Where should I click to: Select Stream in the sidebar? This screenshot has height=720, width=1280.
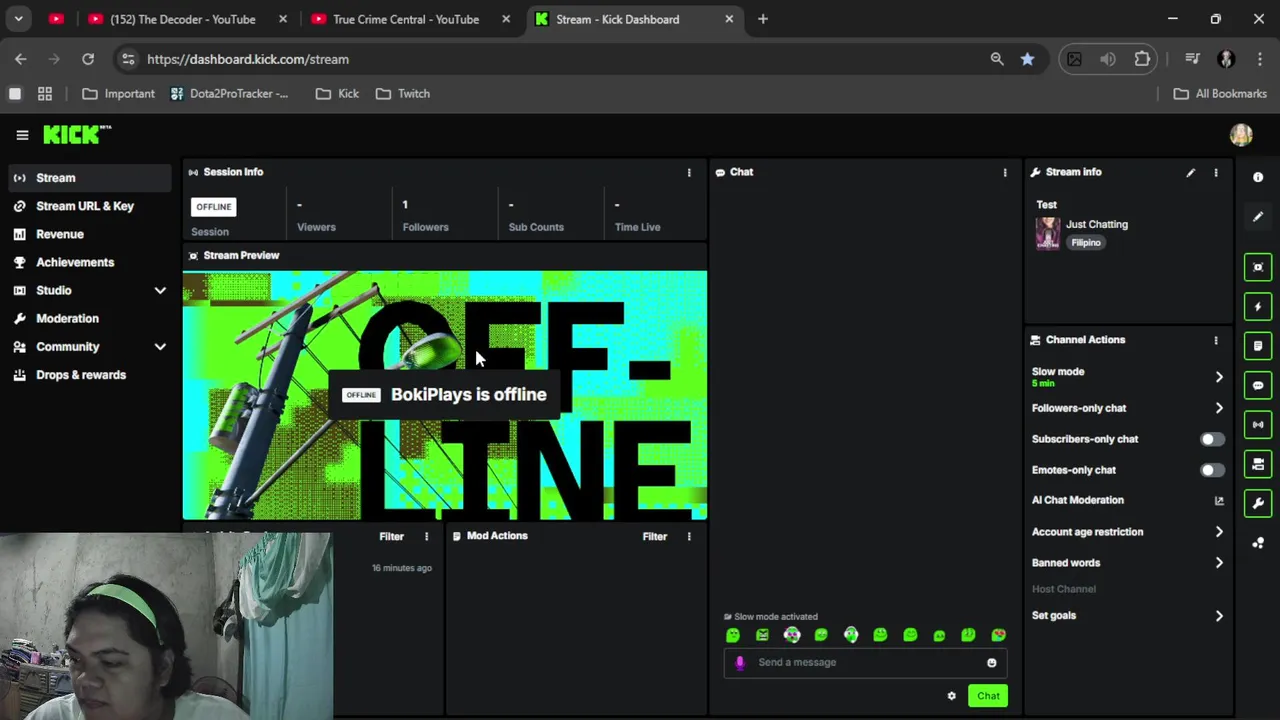coord(90,178)
